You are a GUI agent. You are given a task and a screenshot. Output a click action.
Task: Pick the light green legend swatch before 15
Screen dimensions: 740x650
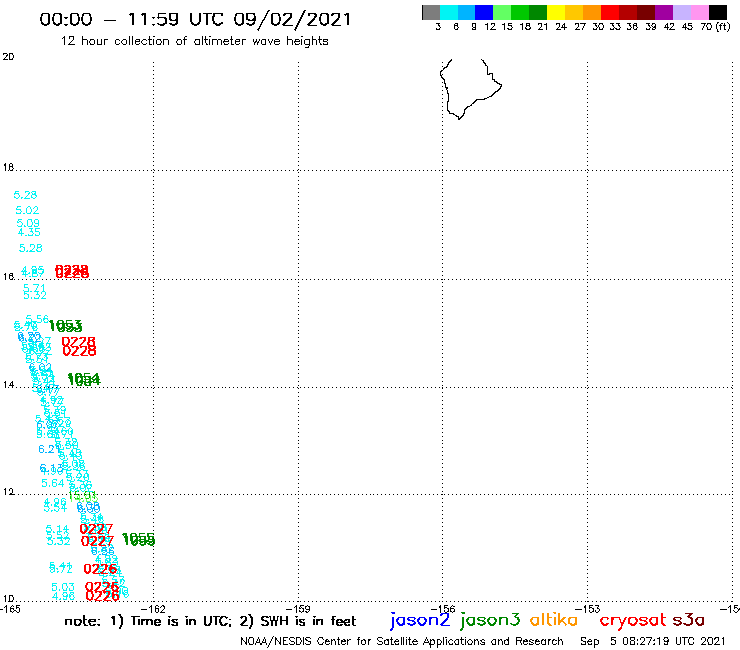click(502, 12)
